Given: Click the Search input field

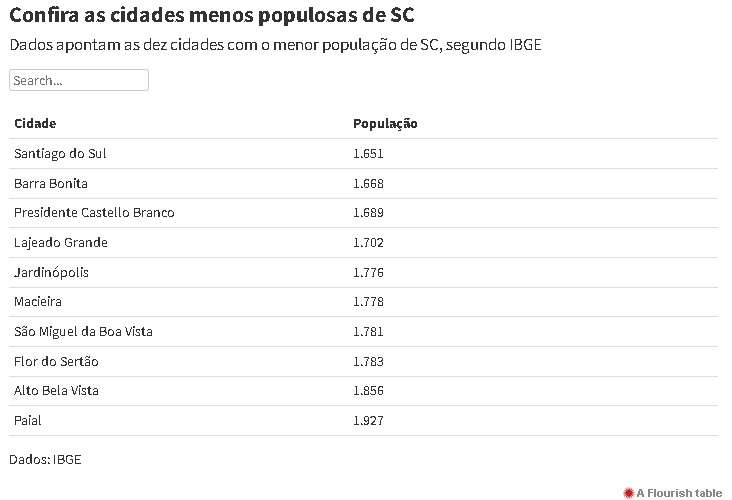Looking at the screenshot, I should click(79, 80).
